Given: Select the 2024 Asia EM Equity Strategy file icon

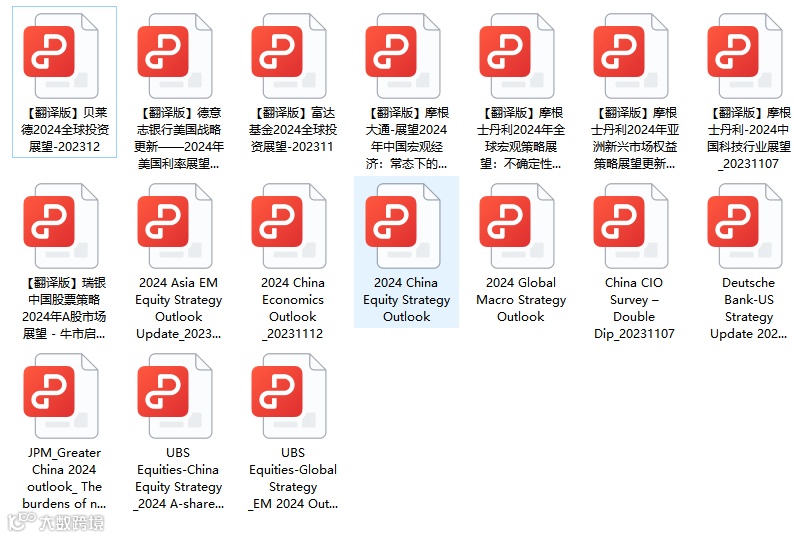Looking at the screenshot, I should (x=175, y=226).
